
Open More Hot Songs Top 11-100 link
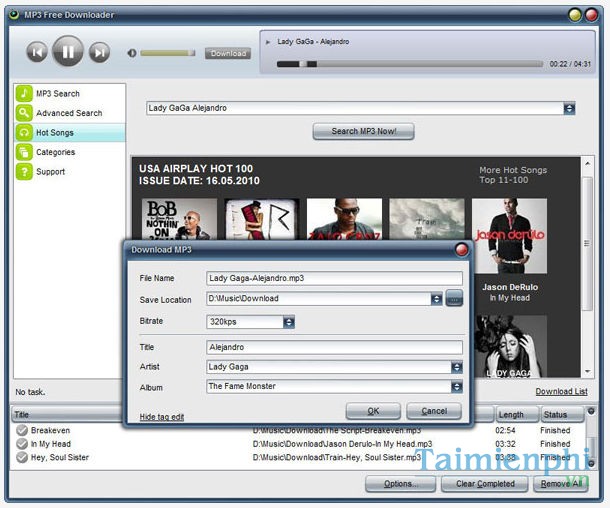point(513,175)
